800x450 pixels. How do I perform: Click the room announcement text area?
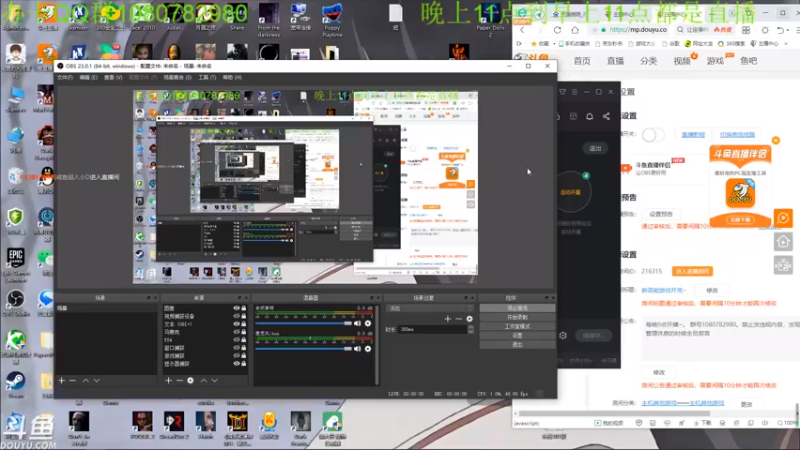tap(719, 339)
